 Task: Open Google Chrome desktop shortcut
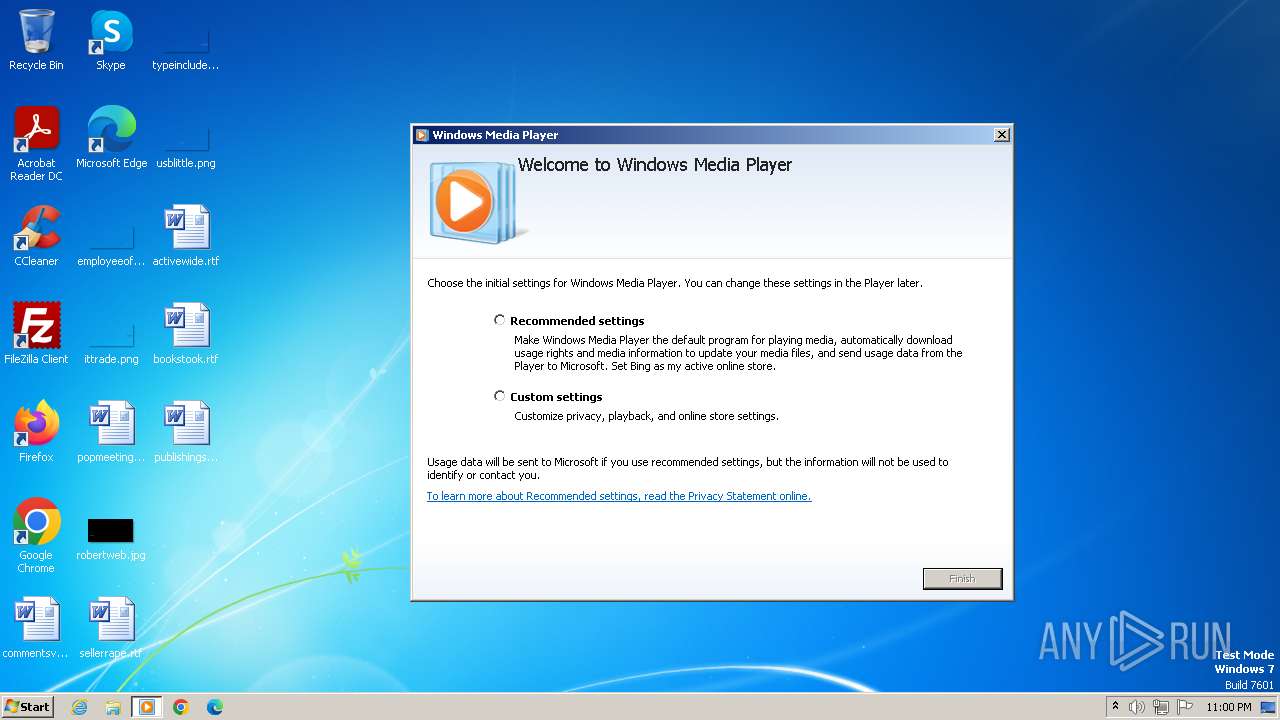(36, 535)
